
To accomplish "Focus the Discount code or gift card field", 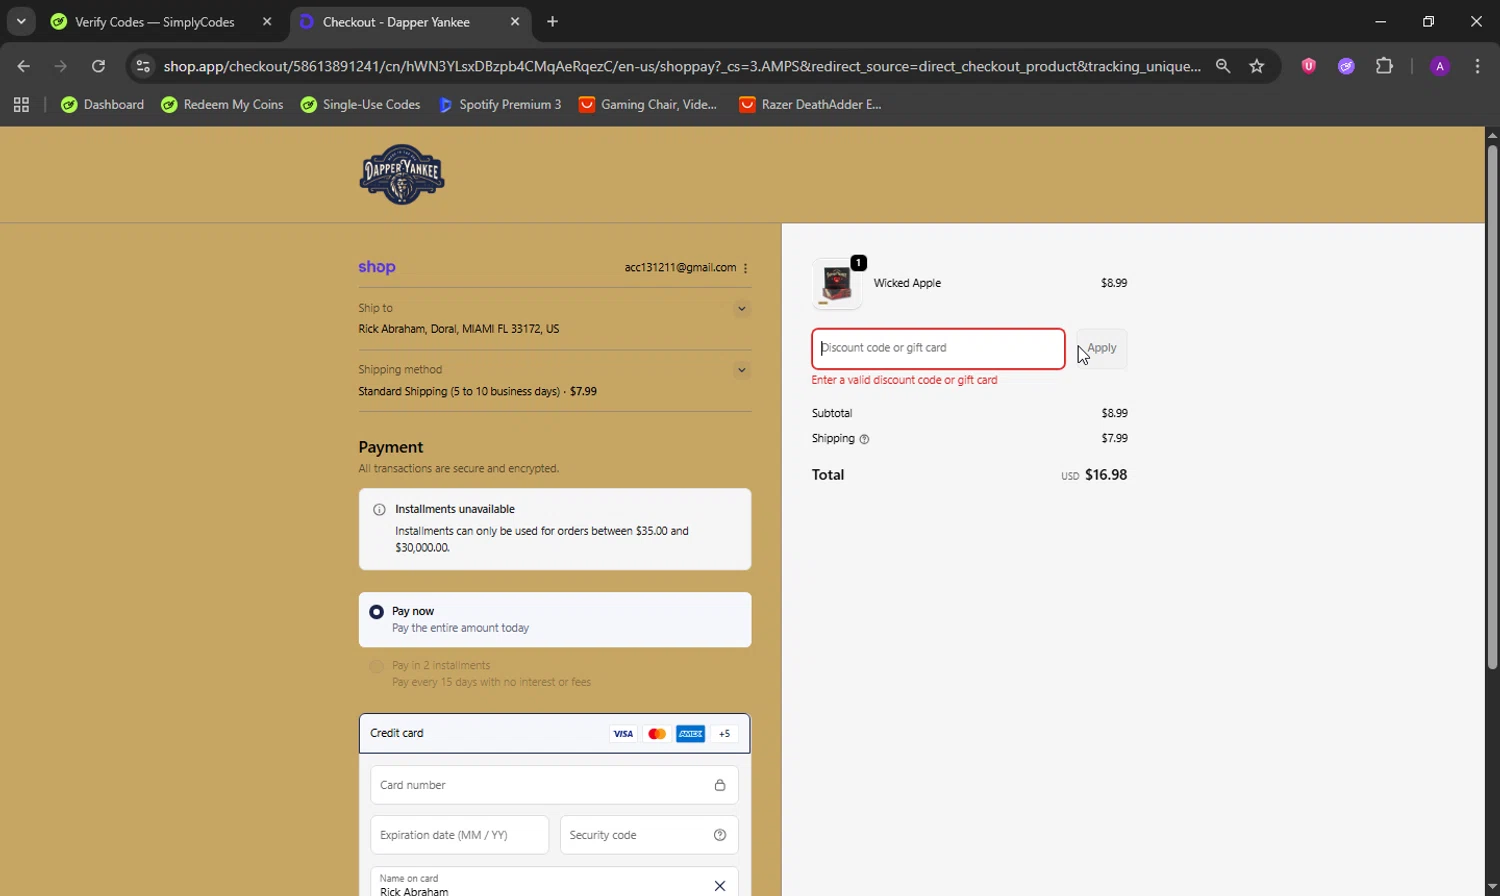I will click(x=938, y=349).
